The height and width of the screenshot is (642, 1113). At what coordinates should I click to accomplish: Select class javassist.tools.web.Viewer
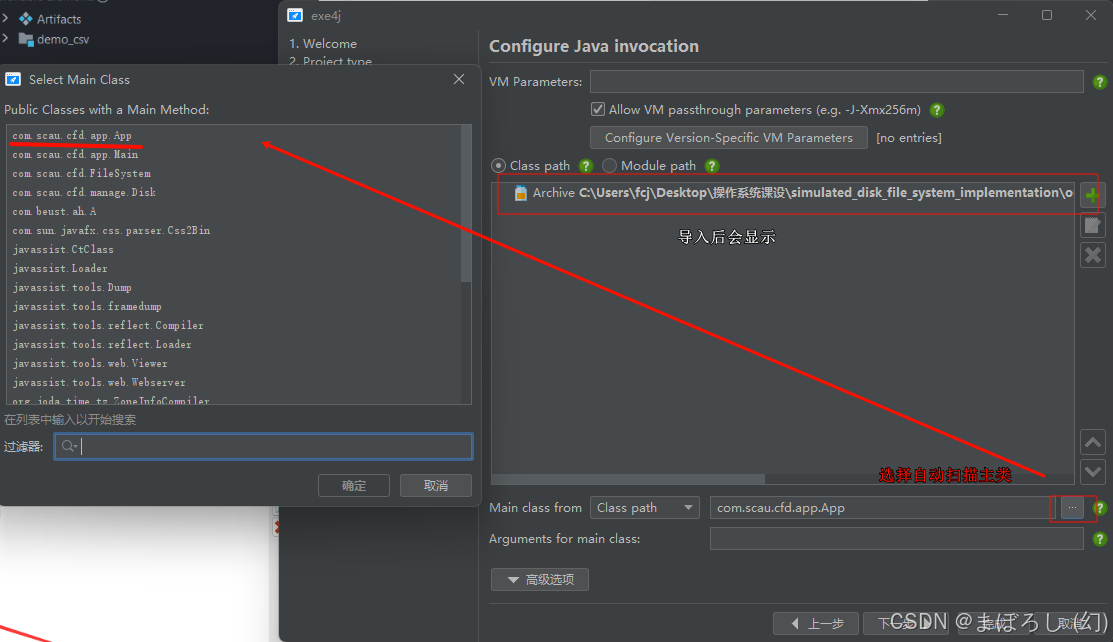pos(89,364)
